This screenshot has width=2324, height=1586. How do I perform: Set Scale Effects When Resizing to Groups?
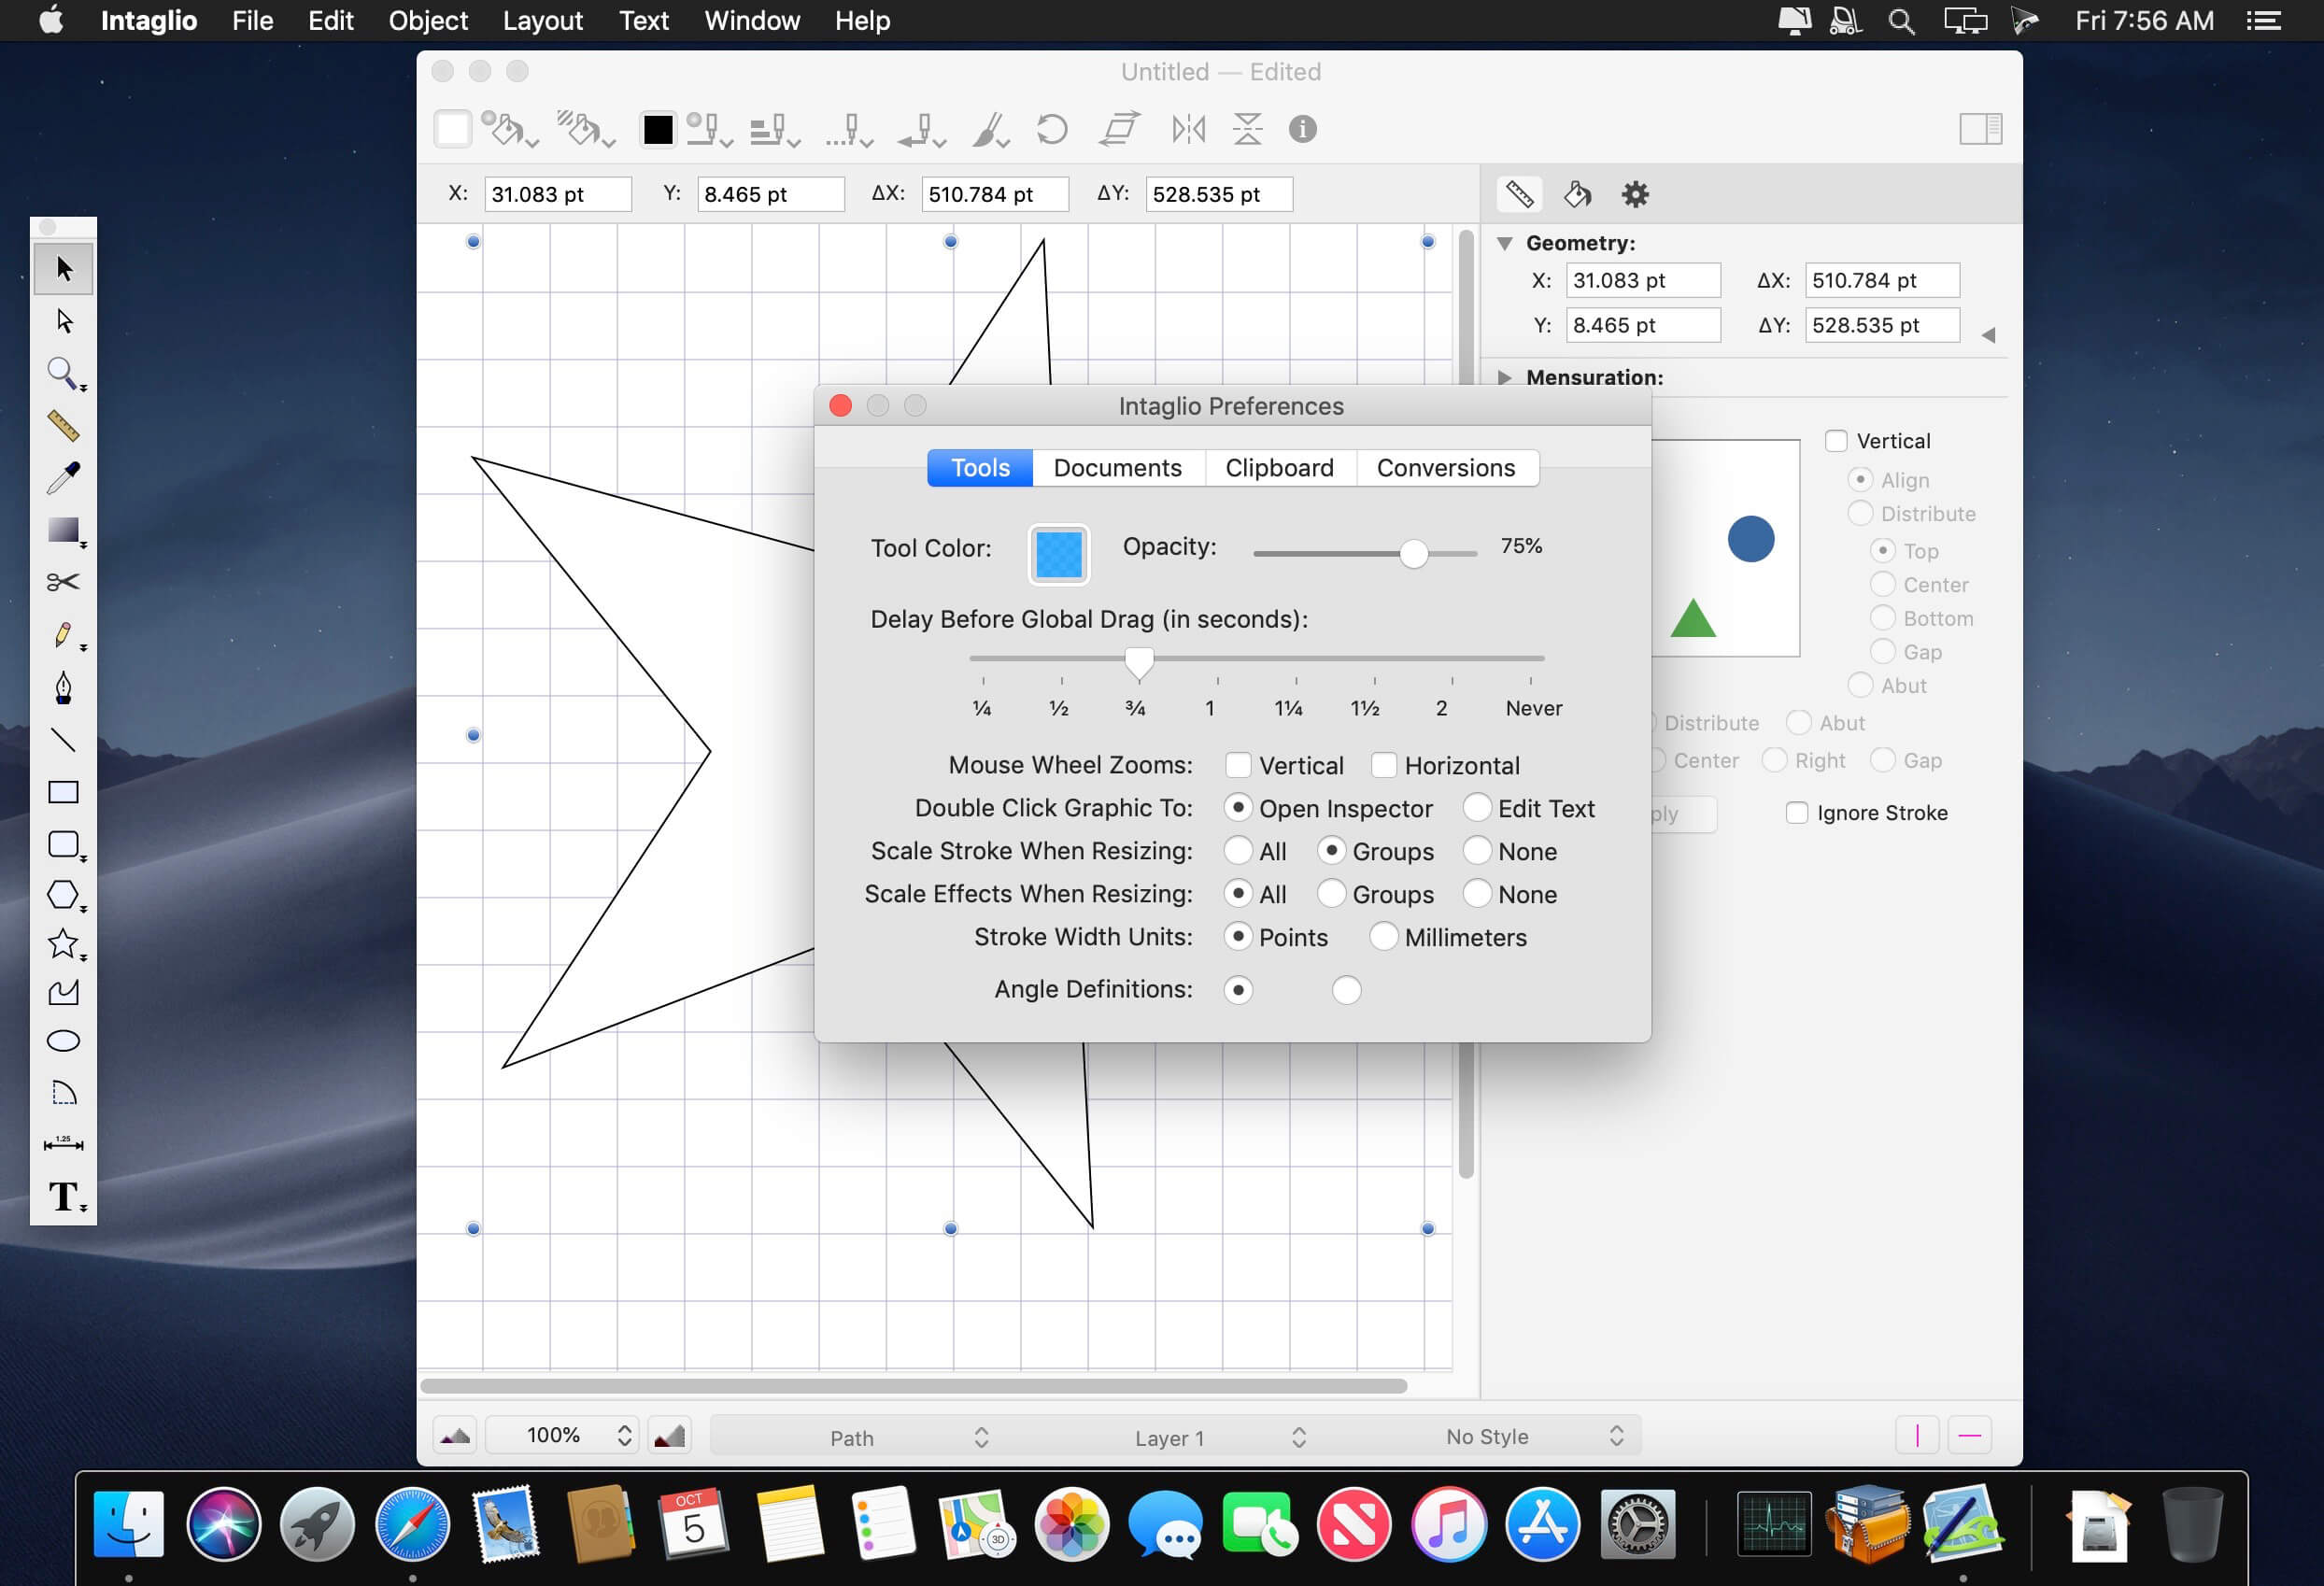[1331, 893]
